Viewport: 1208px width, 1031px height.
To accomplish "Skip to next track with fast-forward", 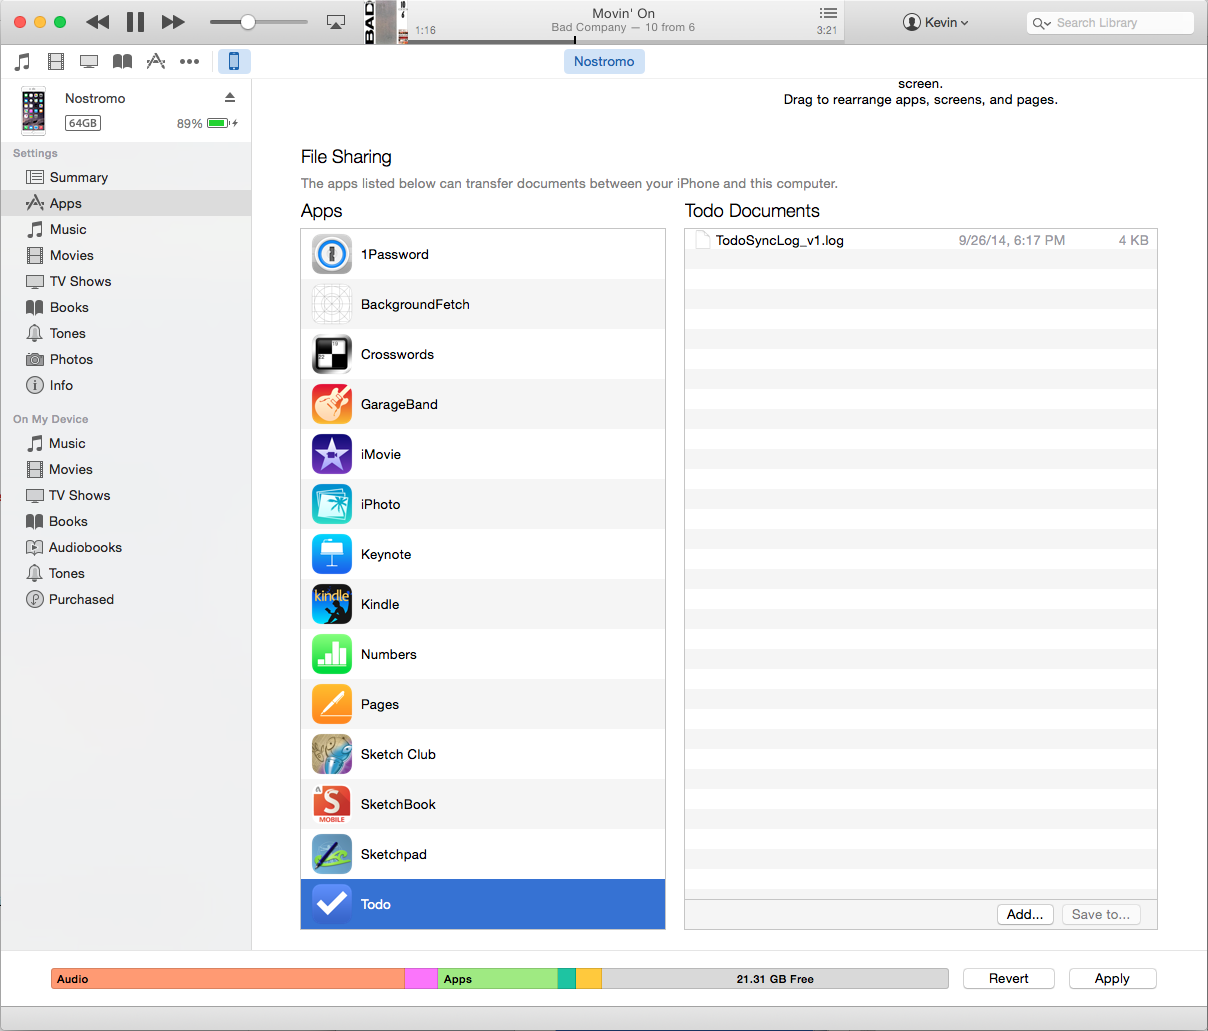I will coord(173,22).
